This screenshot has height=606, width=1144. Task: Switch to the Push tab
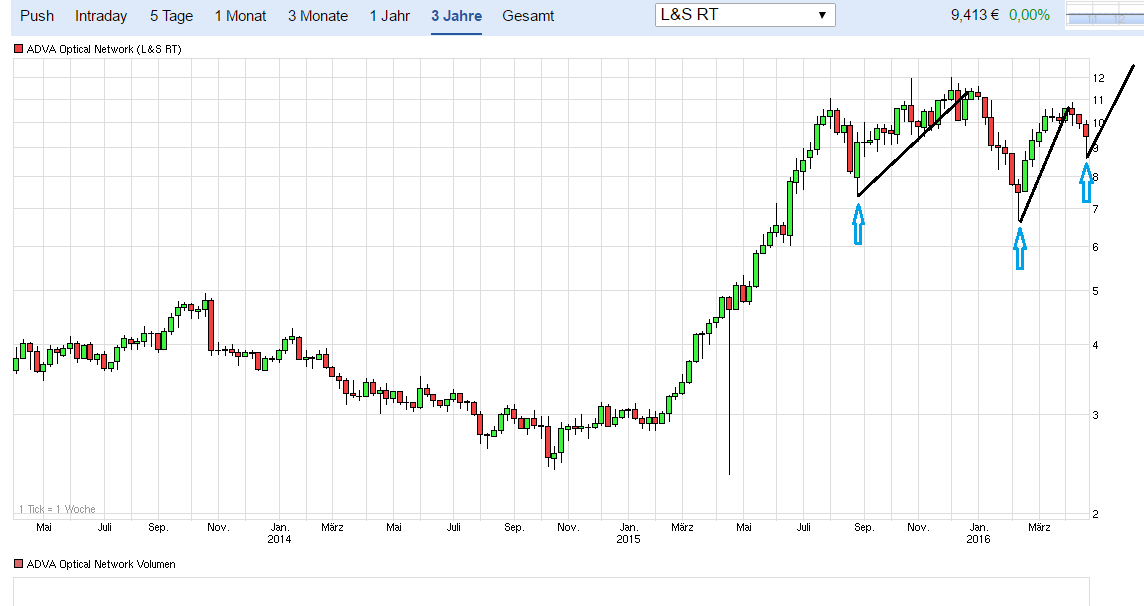36,15
